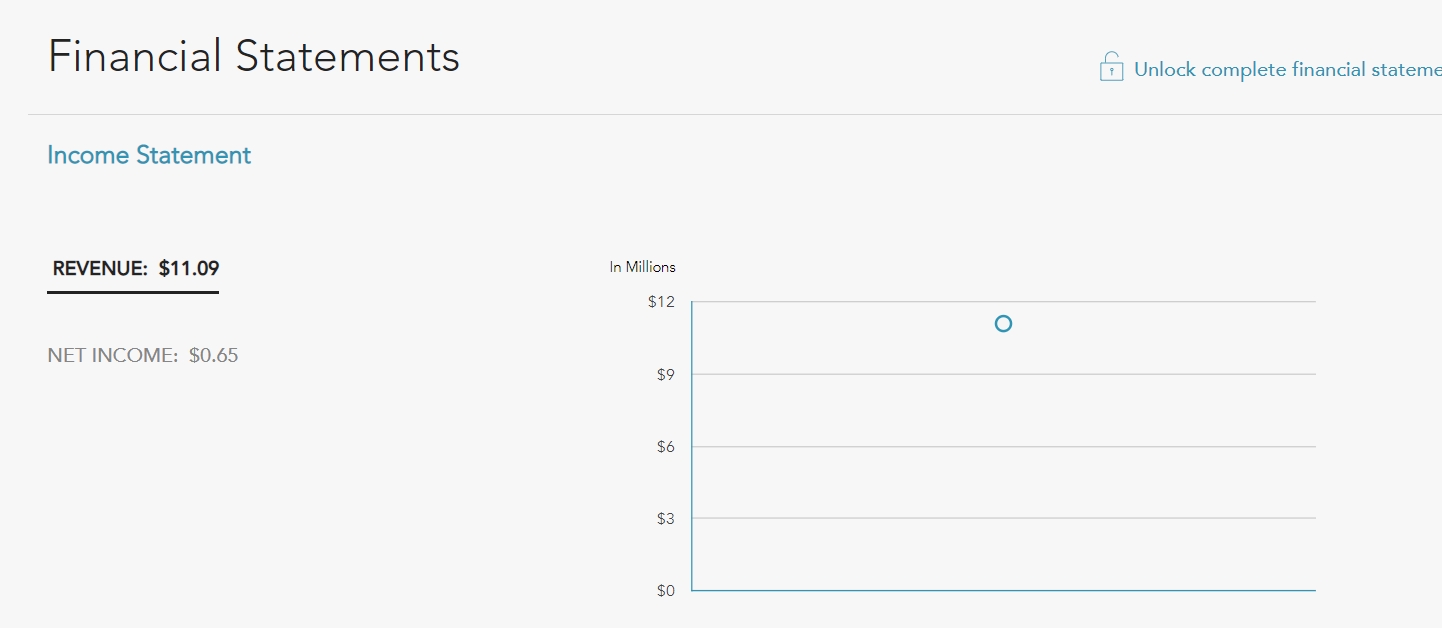Select the REVENUE tab
Viewport: 1442px width, 628px height.
[133, 269]
